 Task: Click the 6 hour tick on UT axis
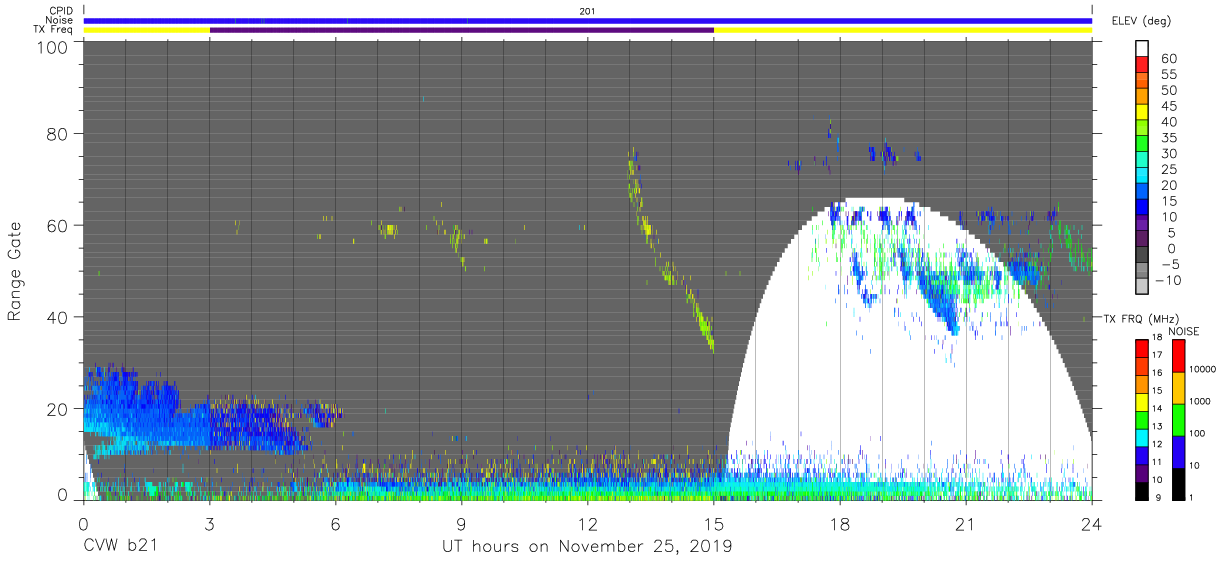335,523
